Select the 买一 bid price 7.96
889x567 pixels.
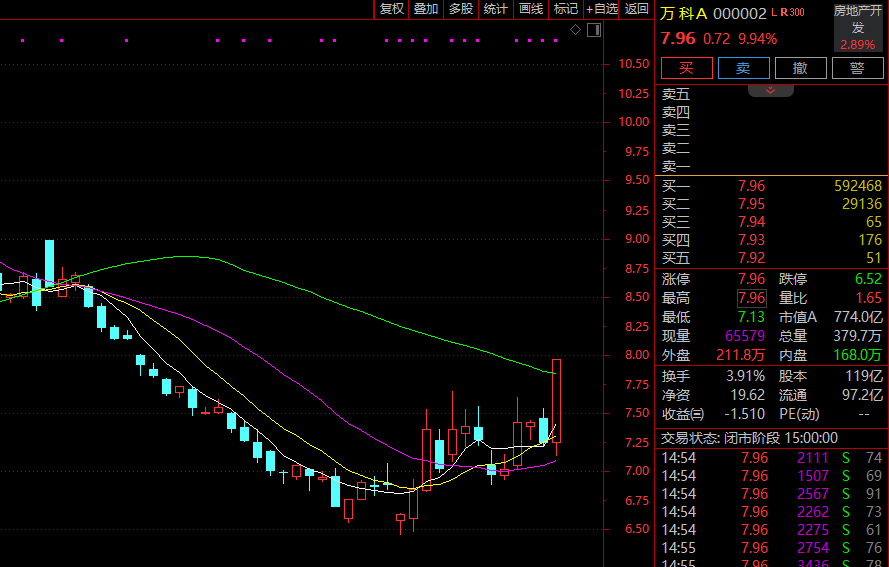(751, 186)
